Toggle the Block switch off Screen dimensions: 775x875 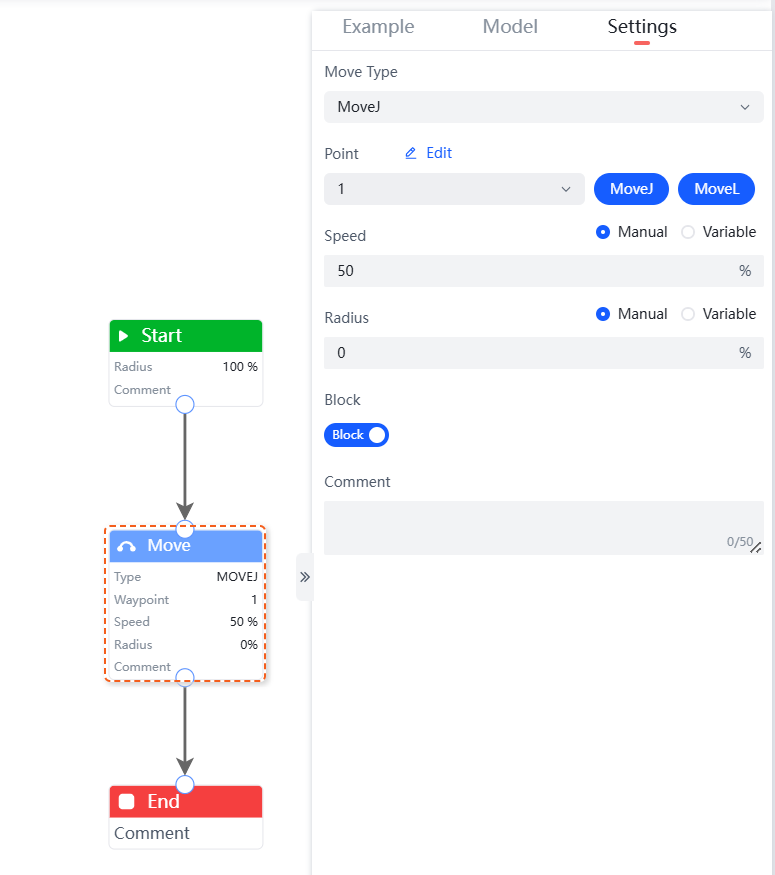(356, 435)
